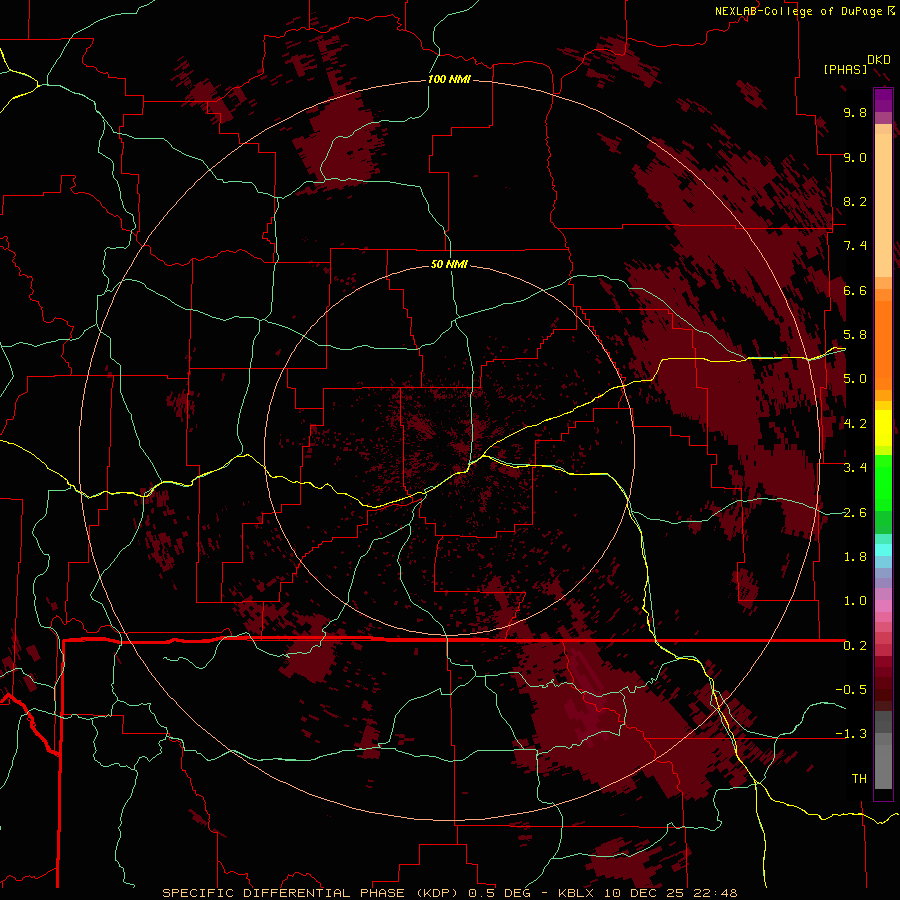Click the 8.2 scale value
This screenshot has width=900, height=900.
pos(855,201)
